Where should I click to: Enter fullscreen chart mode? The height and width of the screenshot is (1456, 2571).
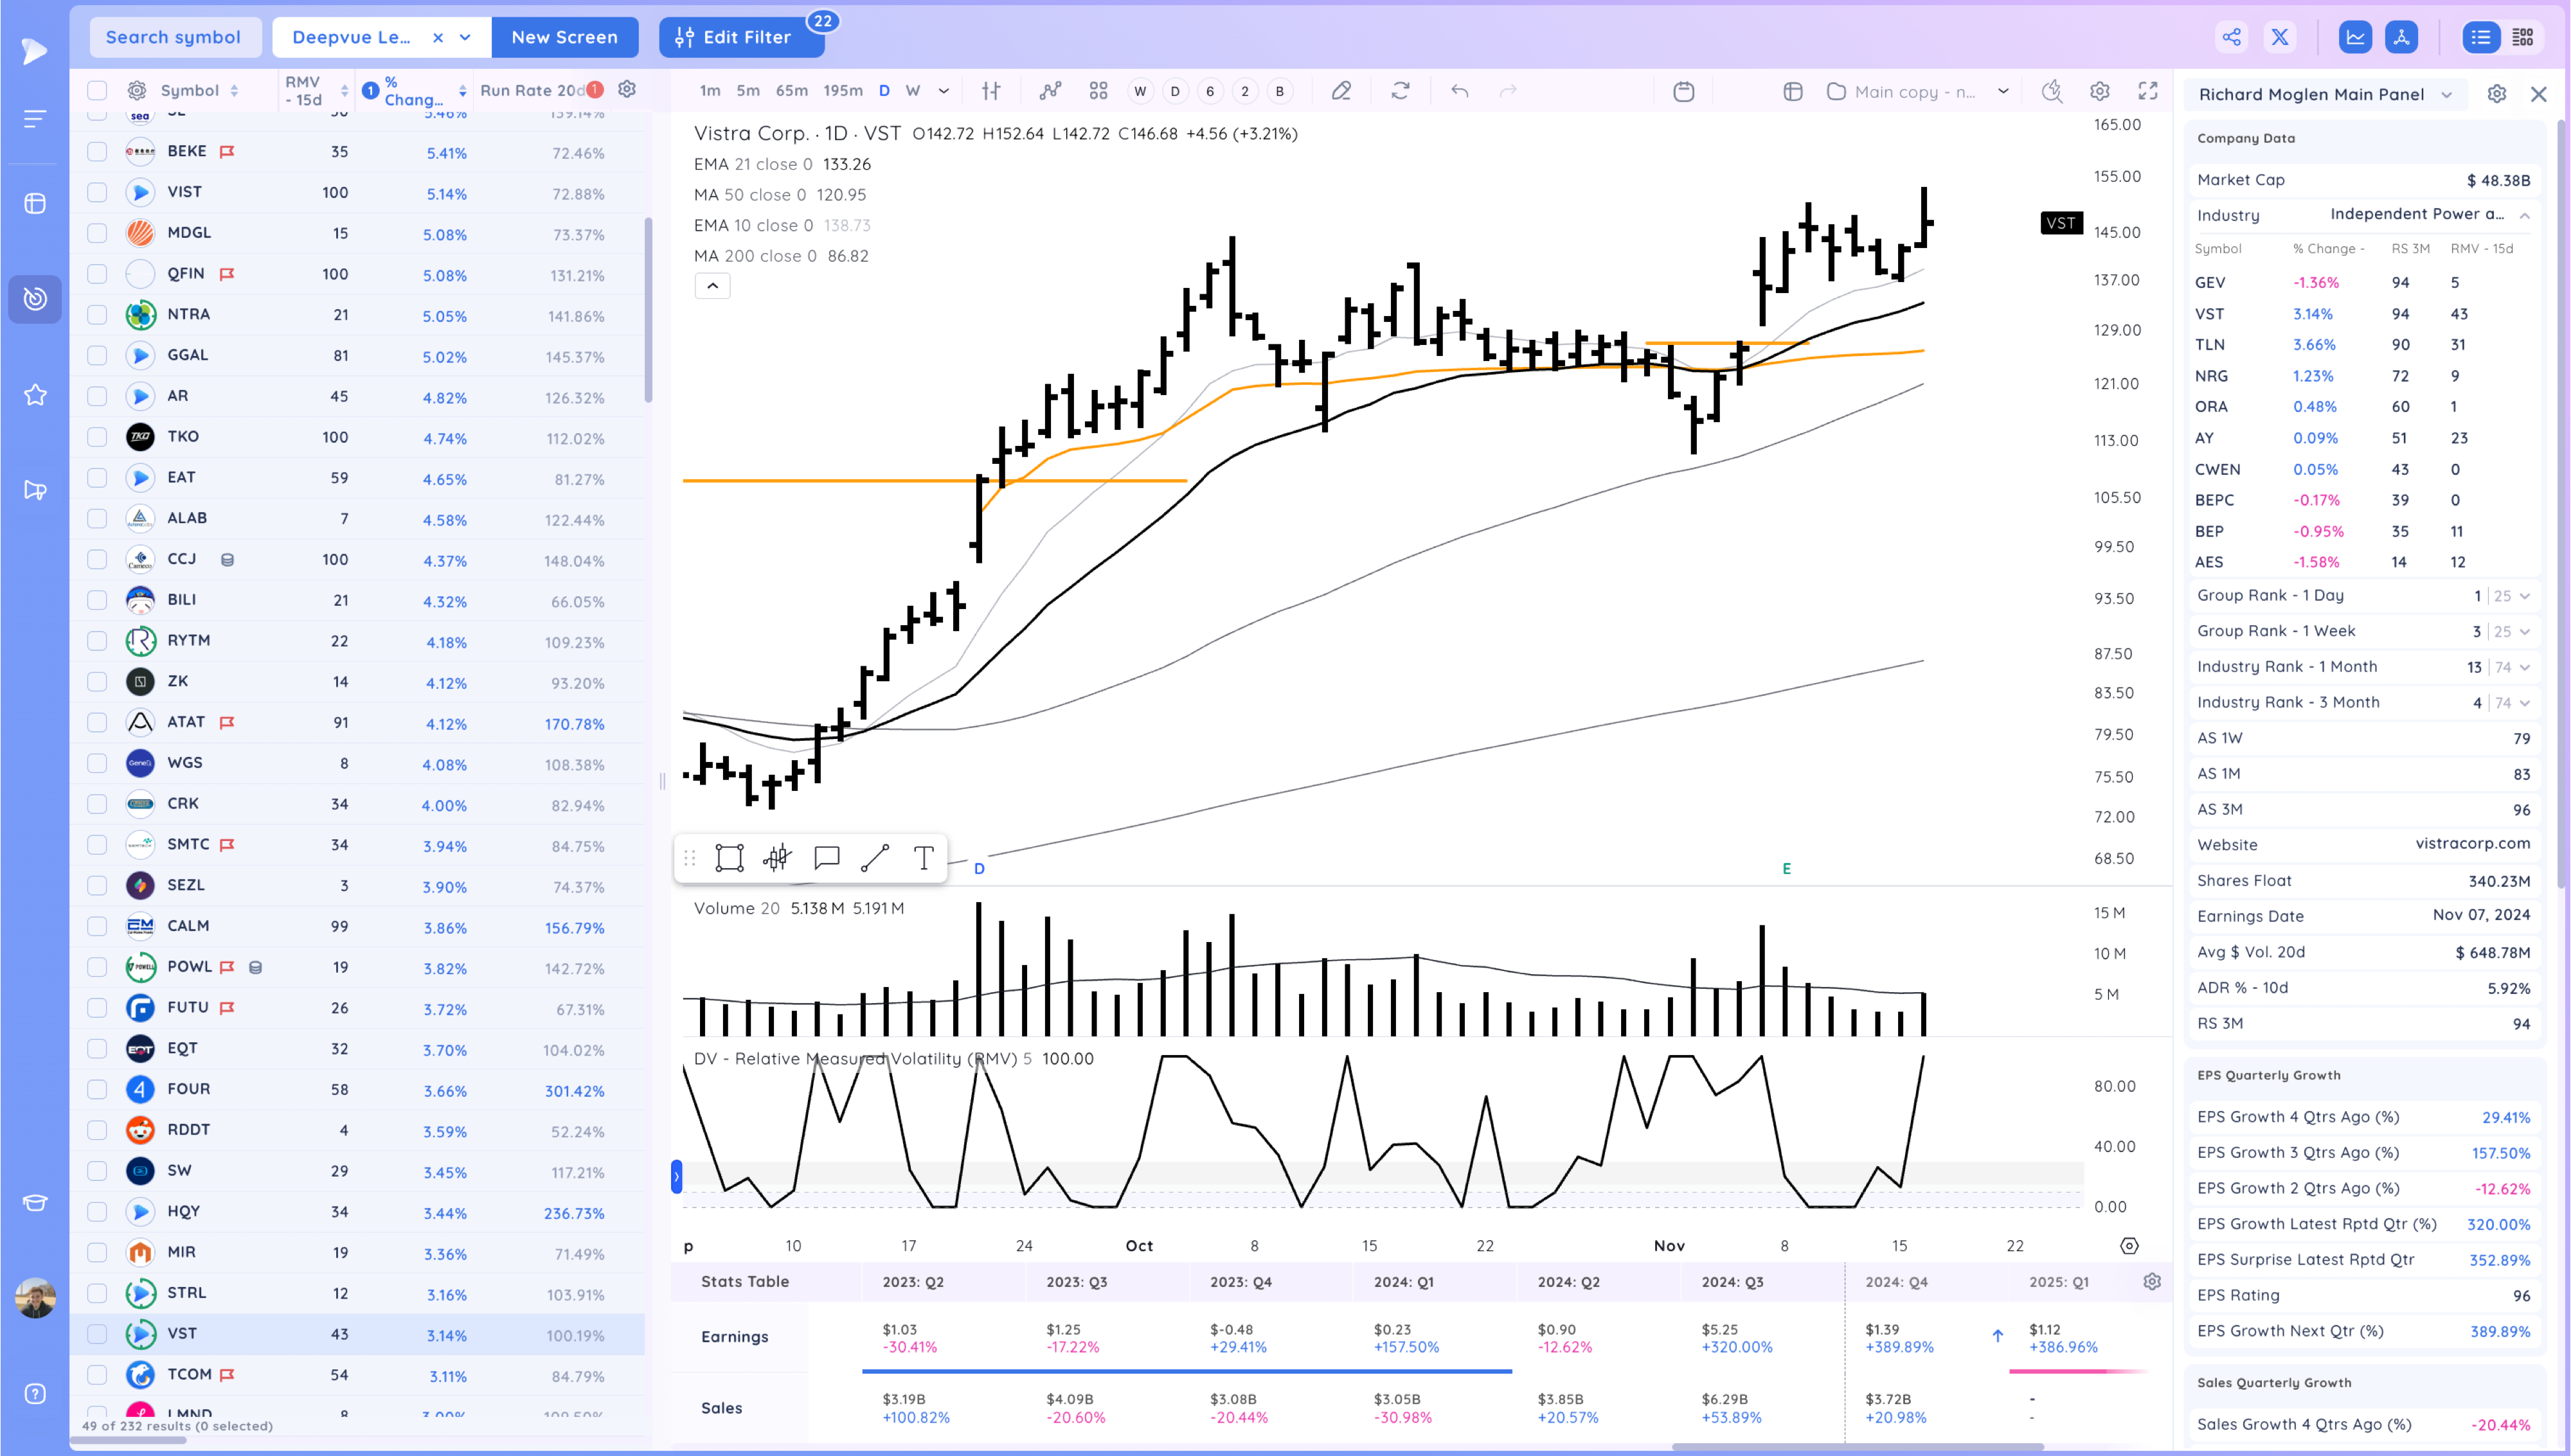click(x=2147, y=91)
